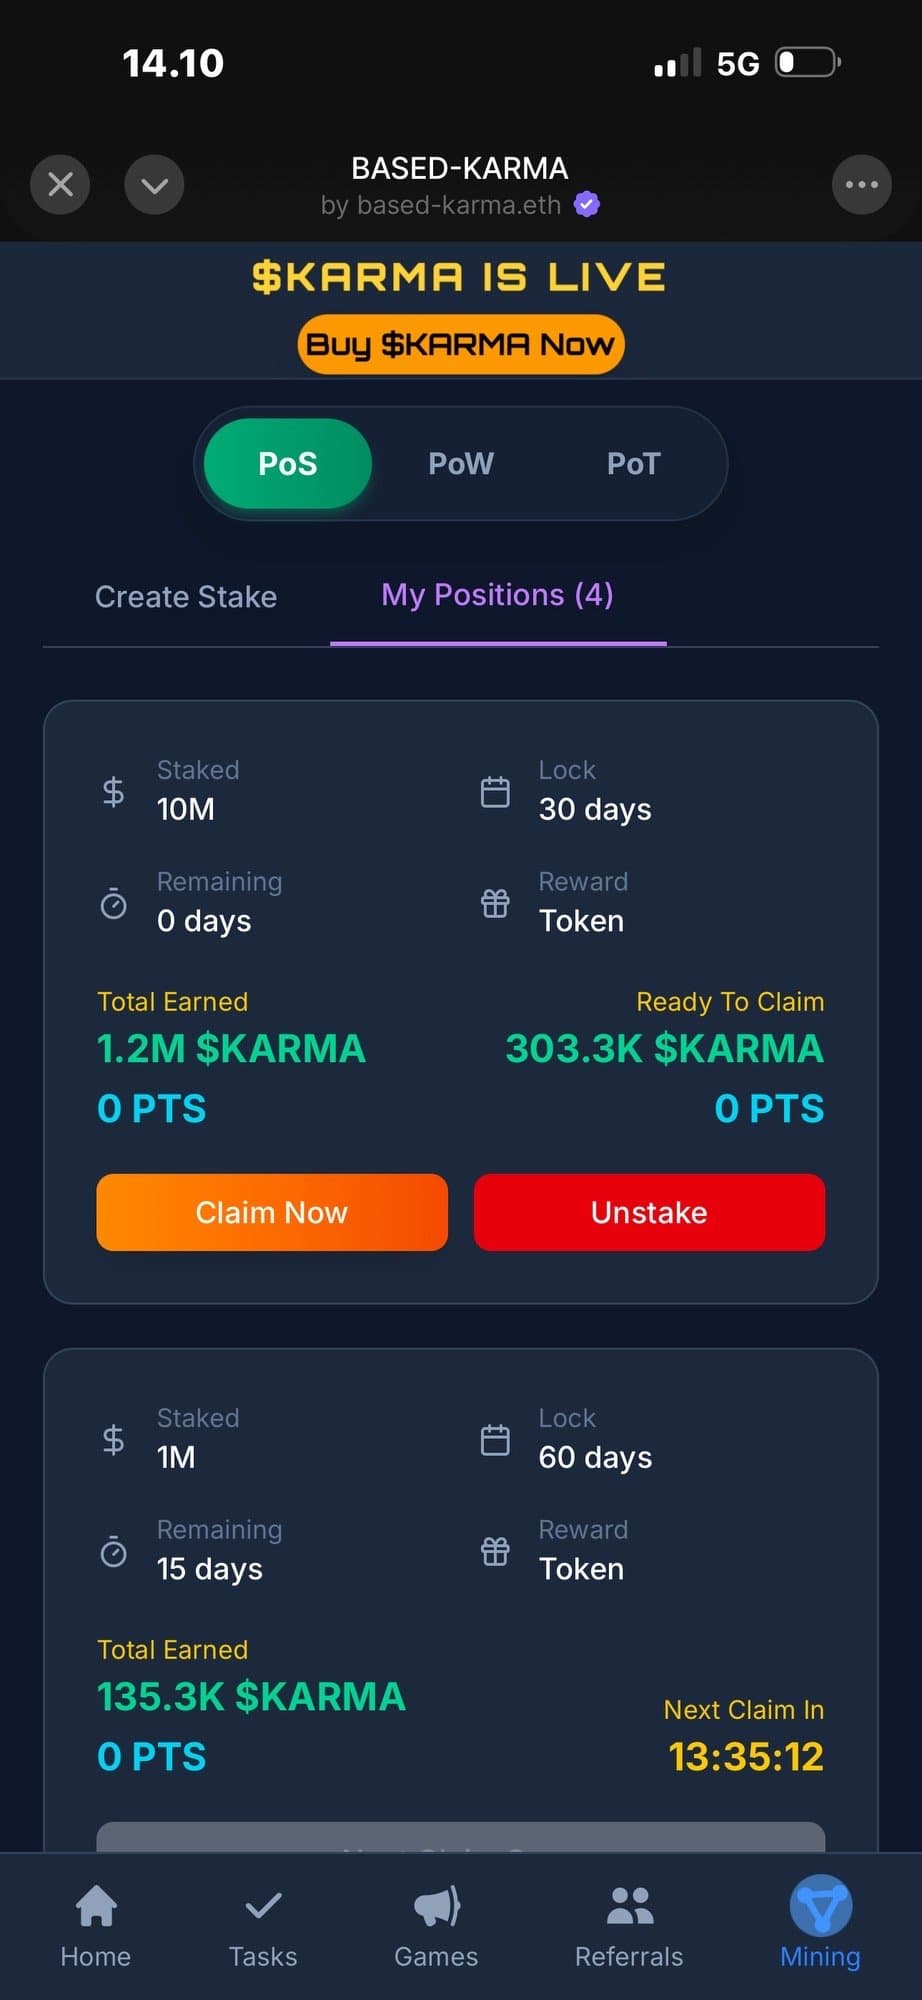Image resolution: width=922 pixels, height=2000 pixels.
Task: Switch to PoW mining mode
Action: pyautogui.click(x=461, y=464)
